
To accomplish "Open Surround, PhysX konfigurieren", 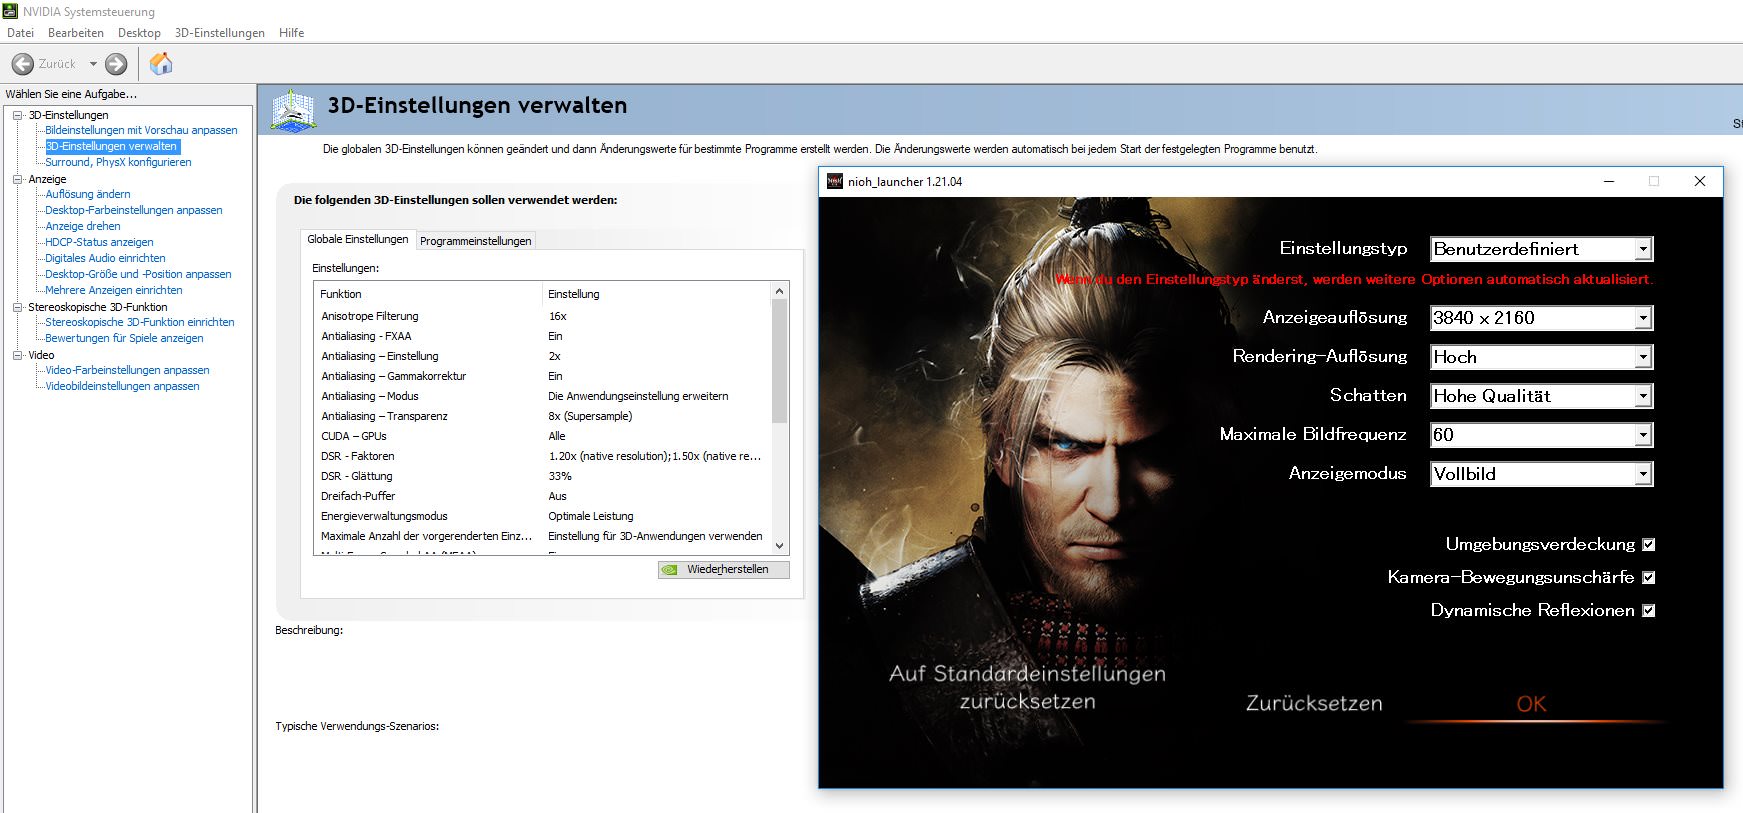I will tap(118, 162).
